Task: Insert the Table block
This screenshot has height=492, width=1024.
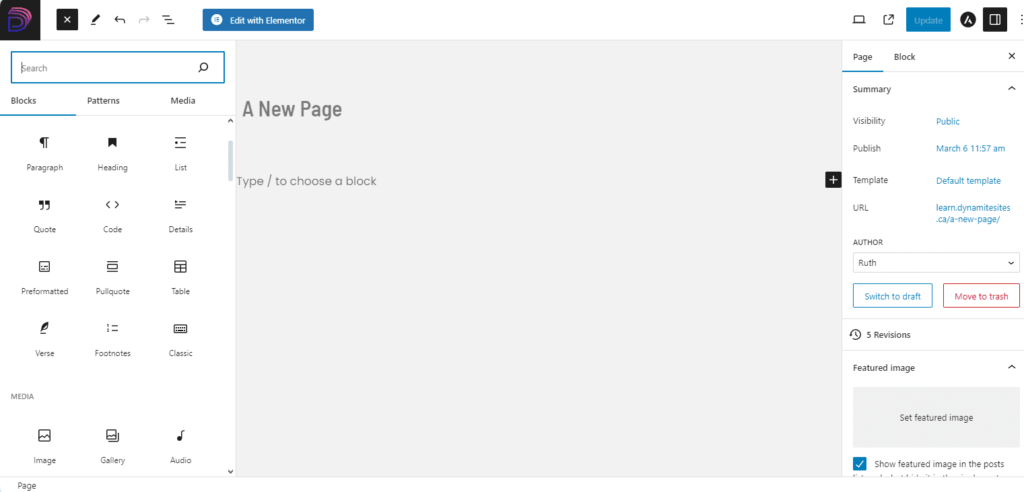Action: pos(180,277)
